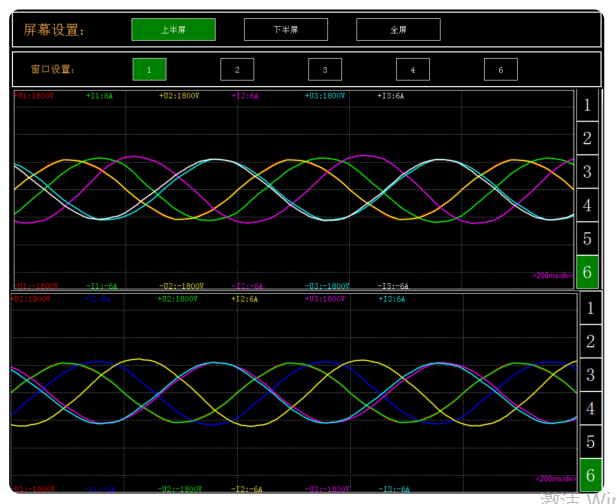The image size is (616, 504).
Task: Choose the 全屏 full screen option
Action: tap(398, 30)
